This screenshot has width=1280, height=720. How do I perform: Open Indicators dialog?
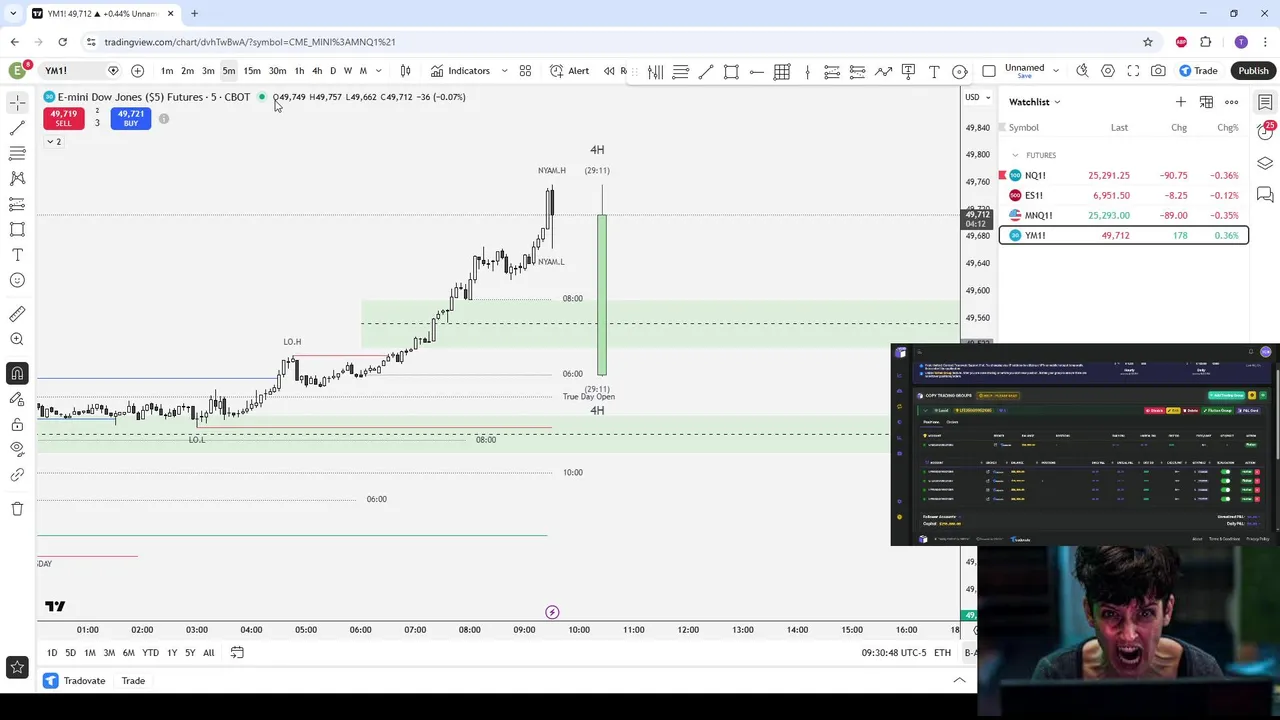pos(460,71)
